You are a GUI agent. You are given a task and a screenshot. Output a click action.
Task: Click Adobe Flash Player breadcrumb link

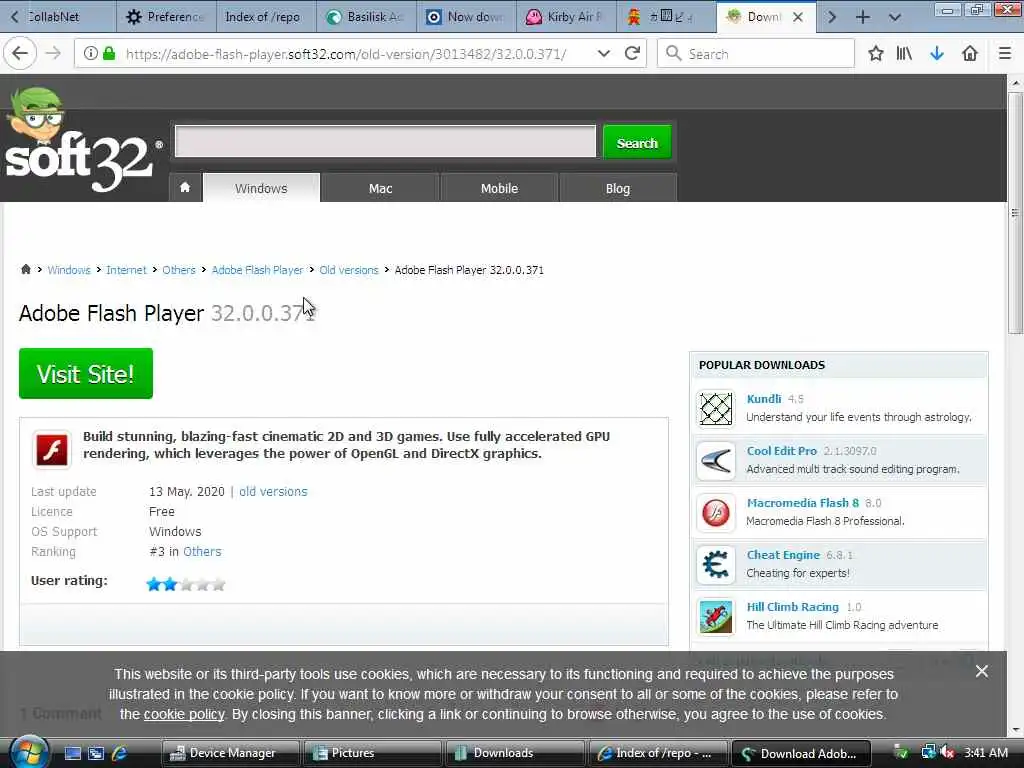[x=257, y=270]
